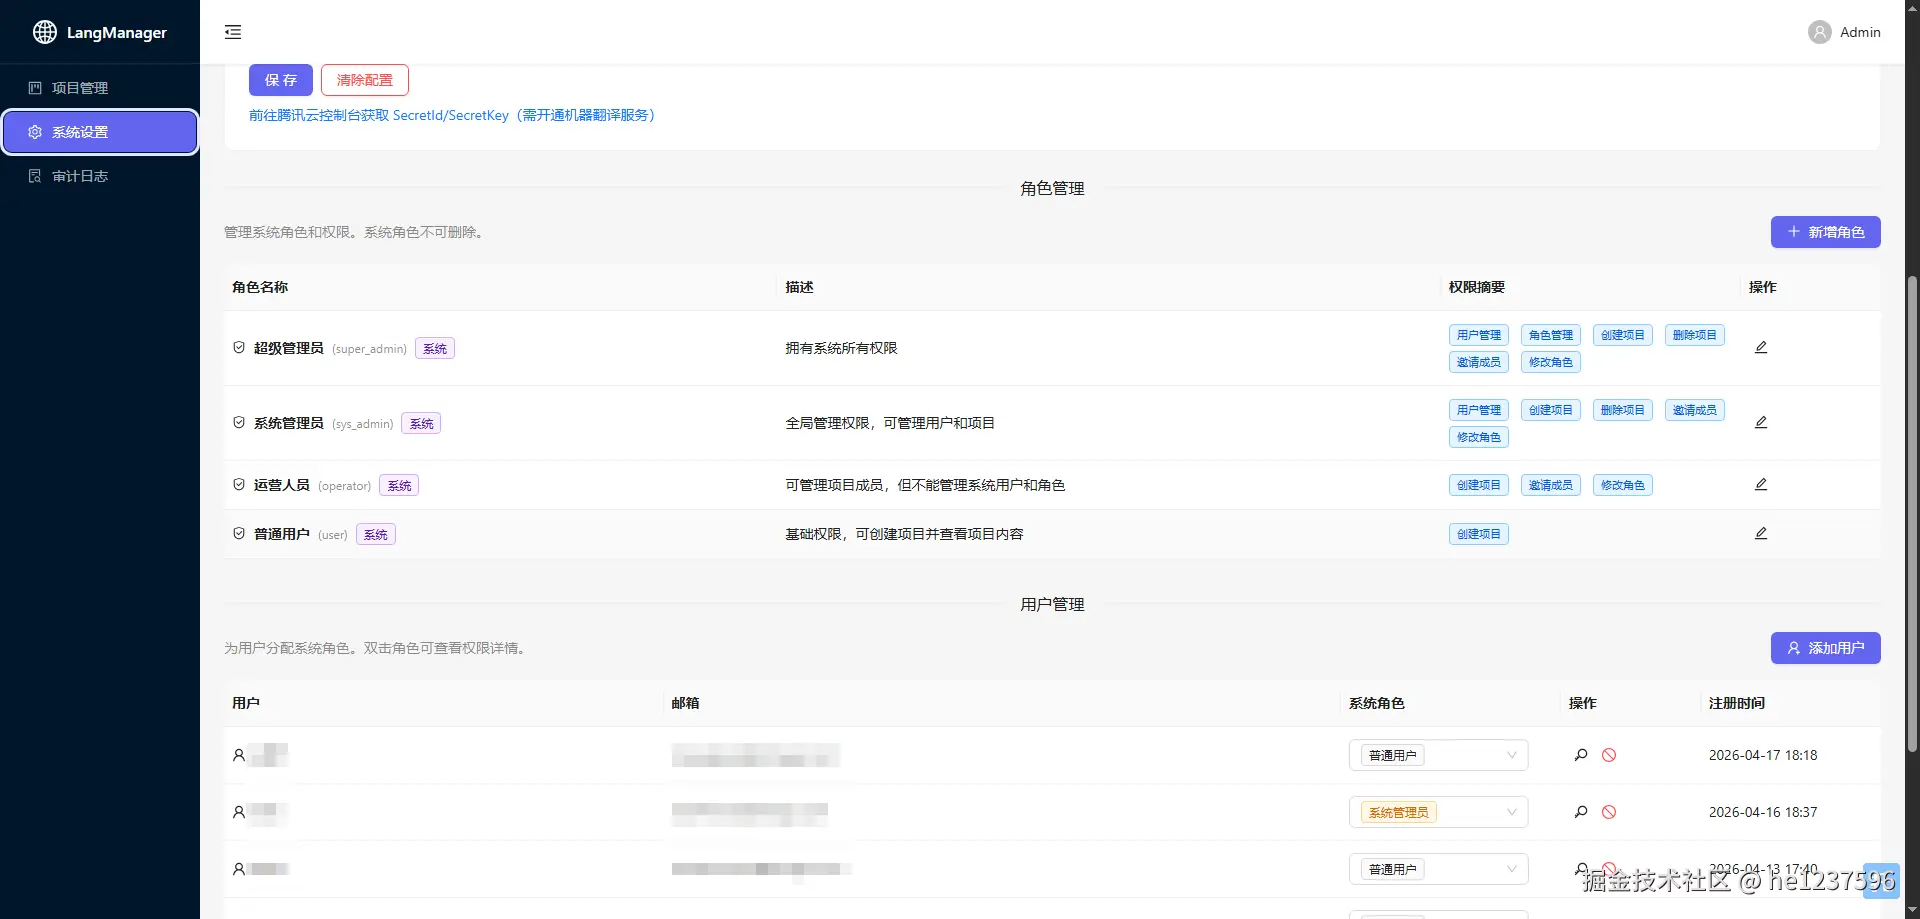The image size is (1920, 919).
Task: Click the 邀请成员 tag in 系统管理员 row
Action: pos(1694,410)
